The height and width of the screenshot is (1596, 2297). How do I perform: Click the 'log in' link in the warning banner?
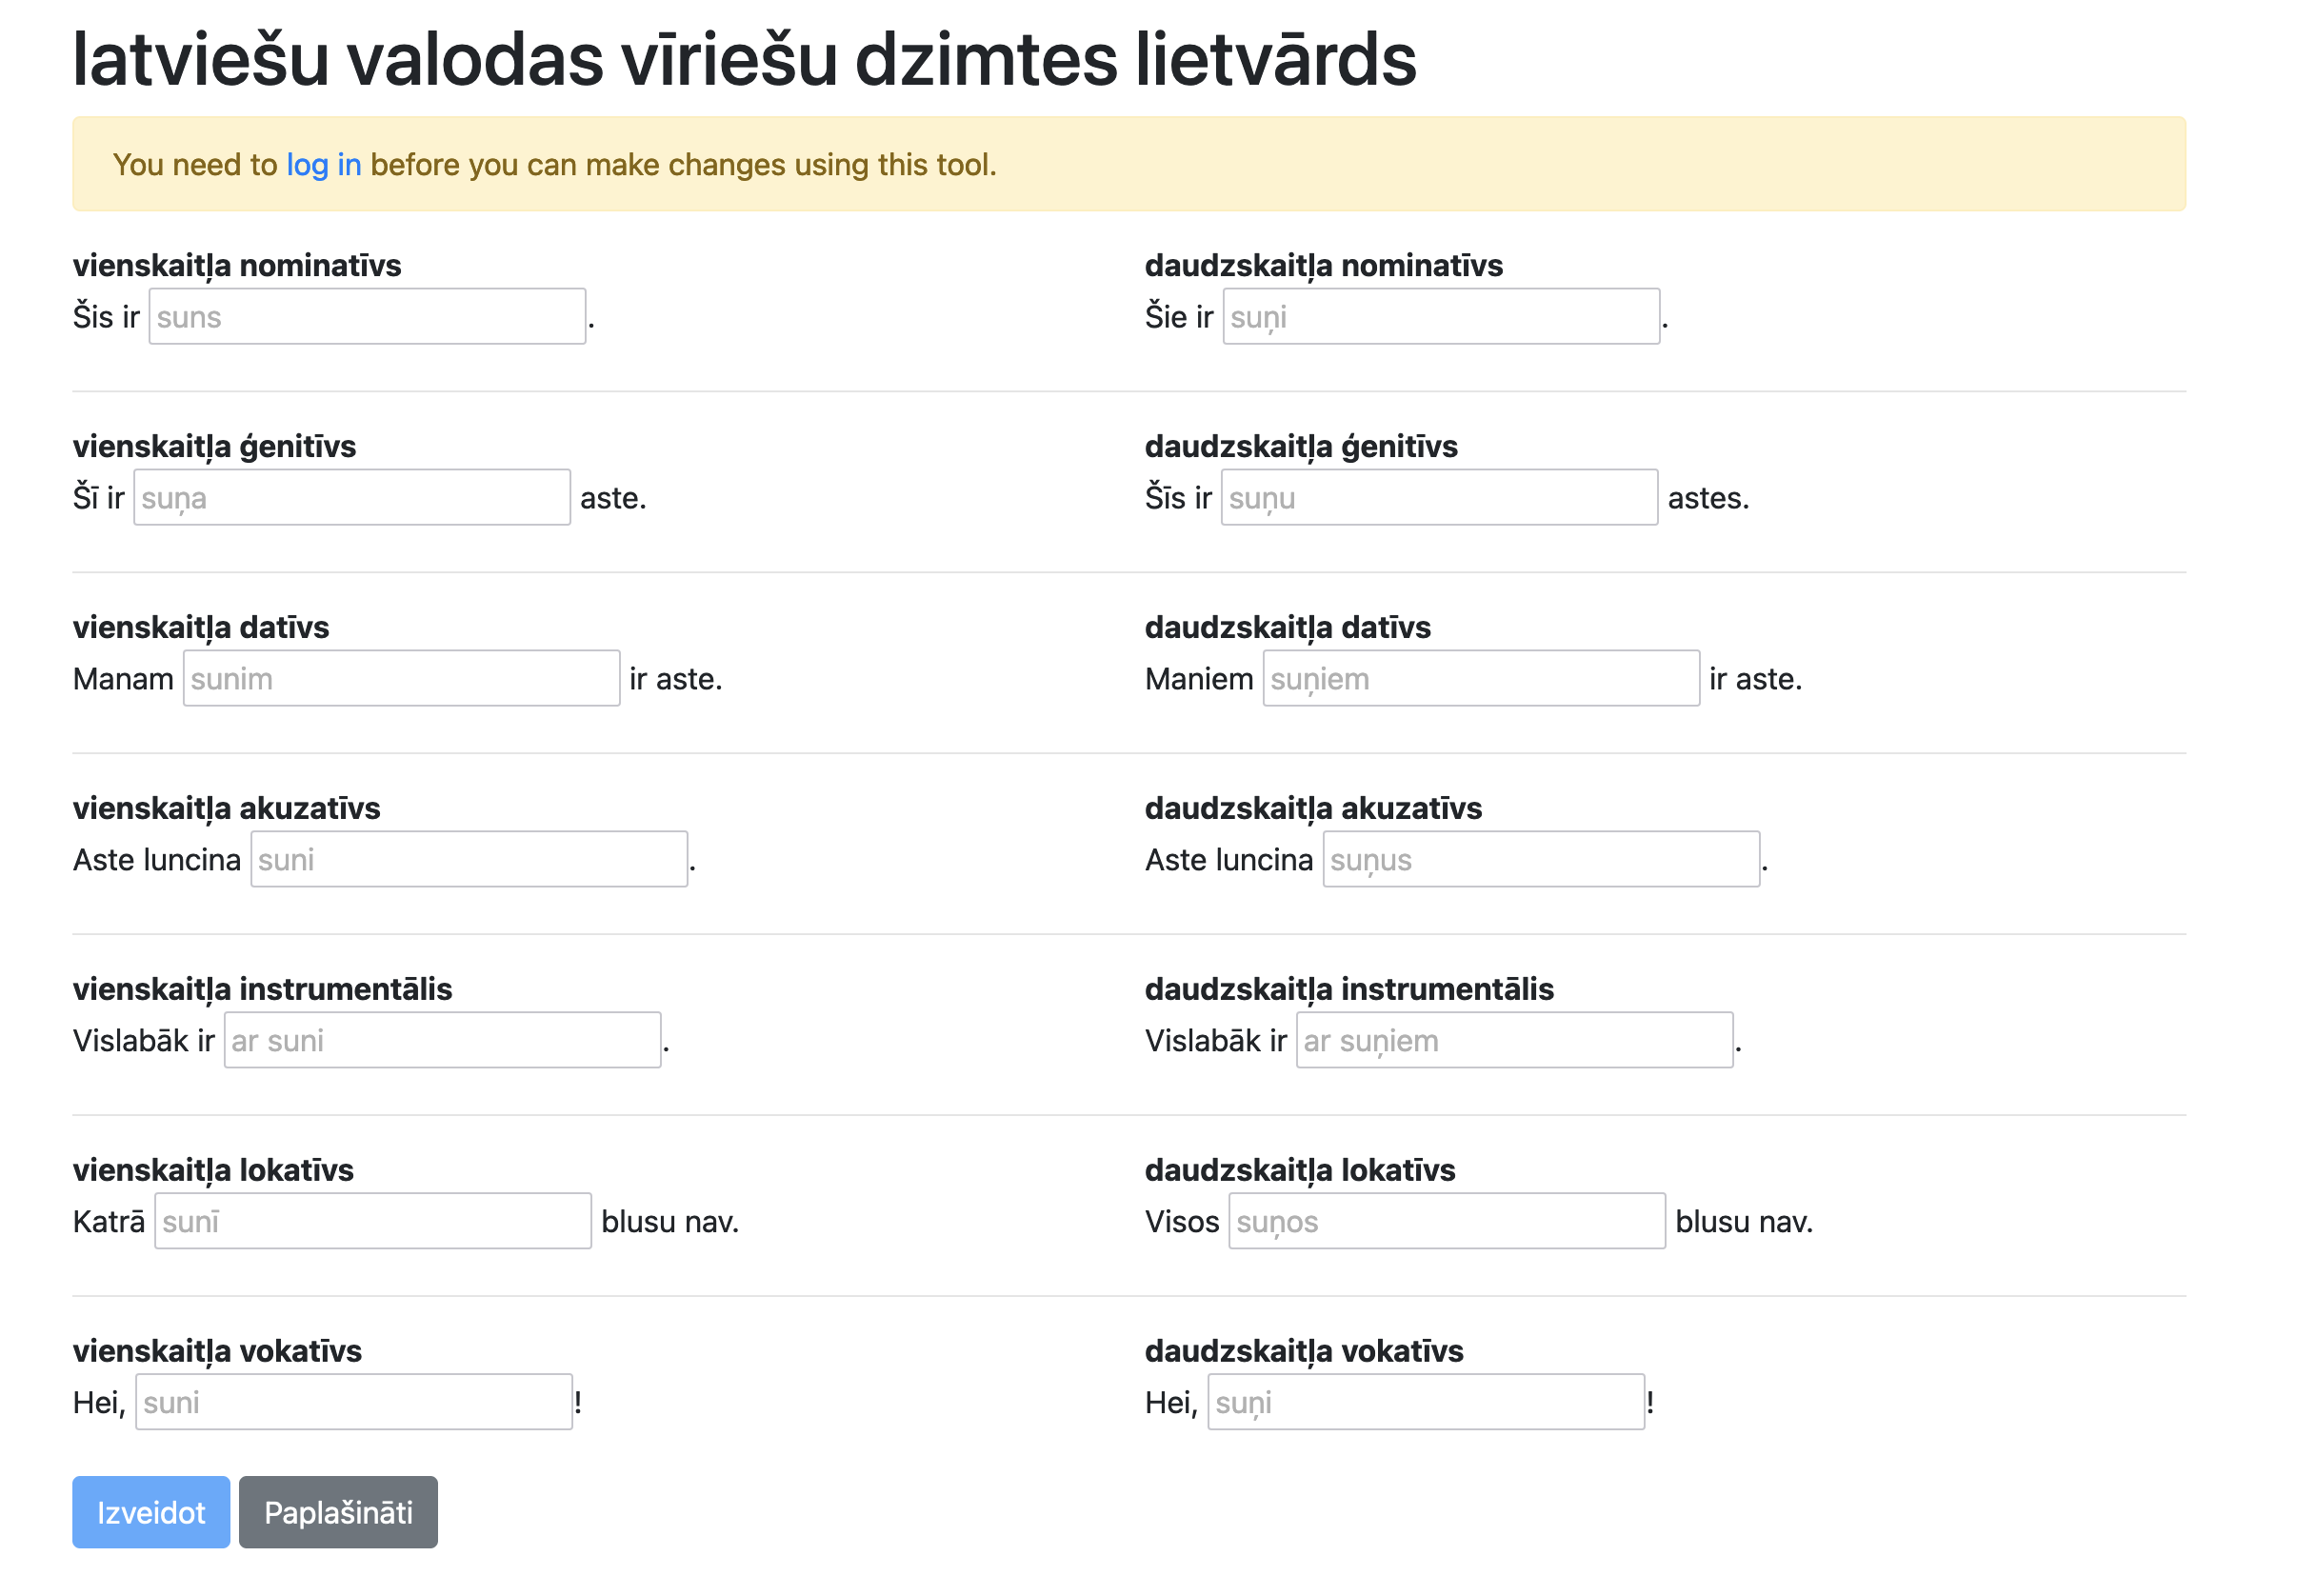(x=323, y=164)
